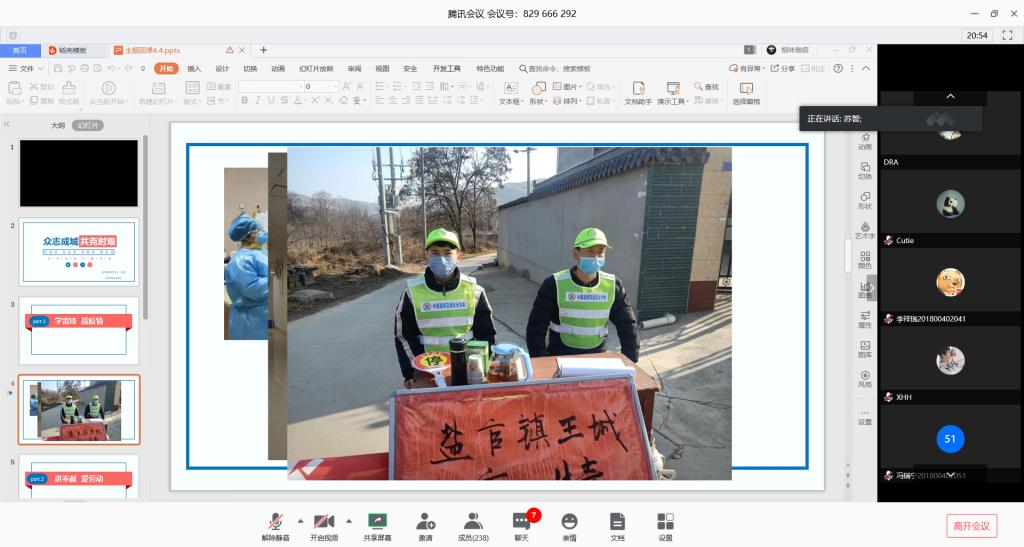Select slide 2 thumbnail 众志成城共克时艰
The image size is (1024, 547).
(79, 251)
